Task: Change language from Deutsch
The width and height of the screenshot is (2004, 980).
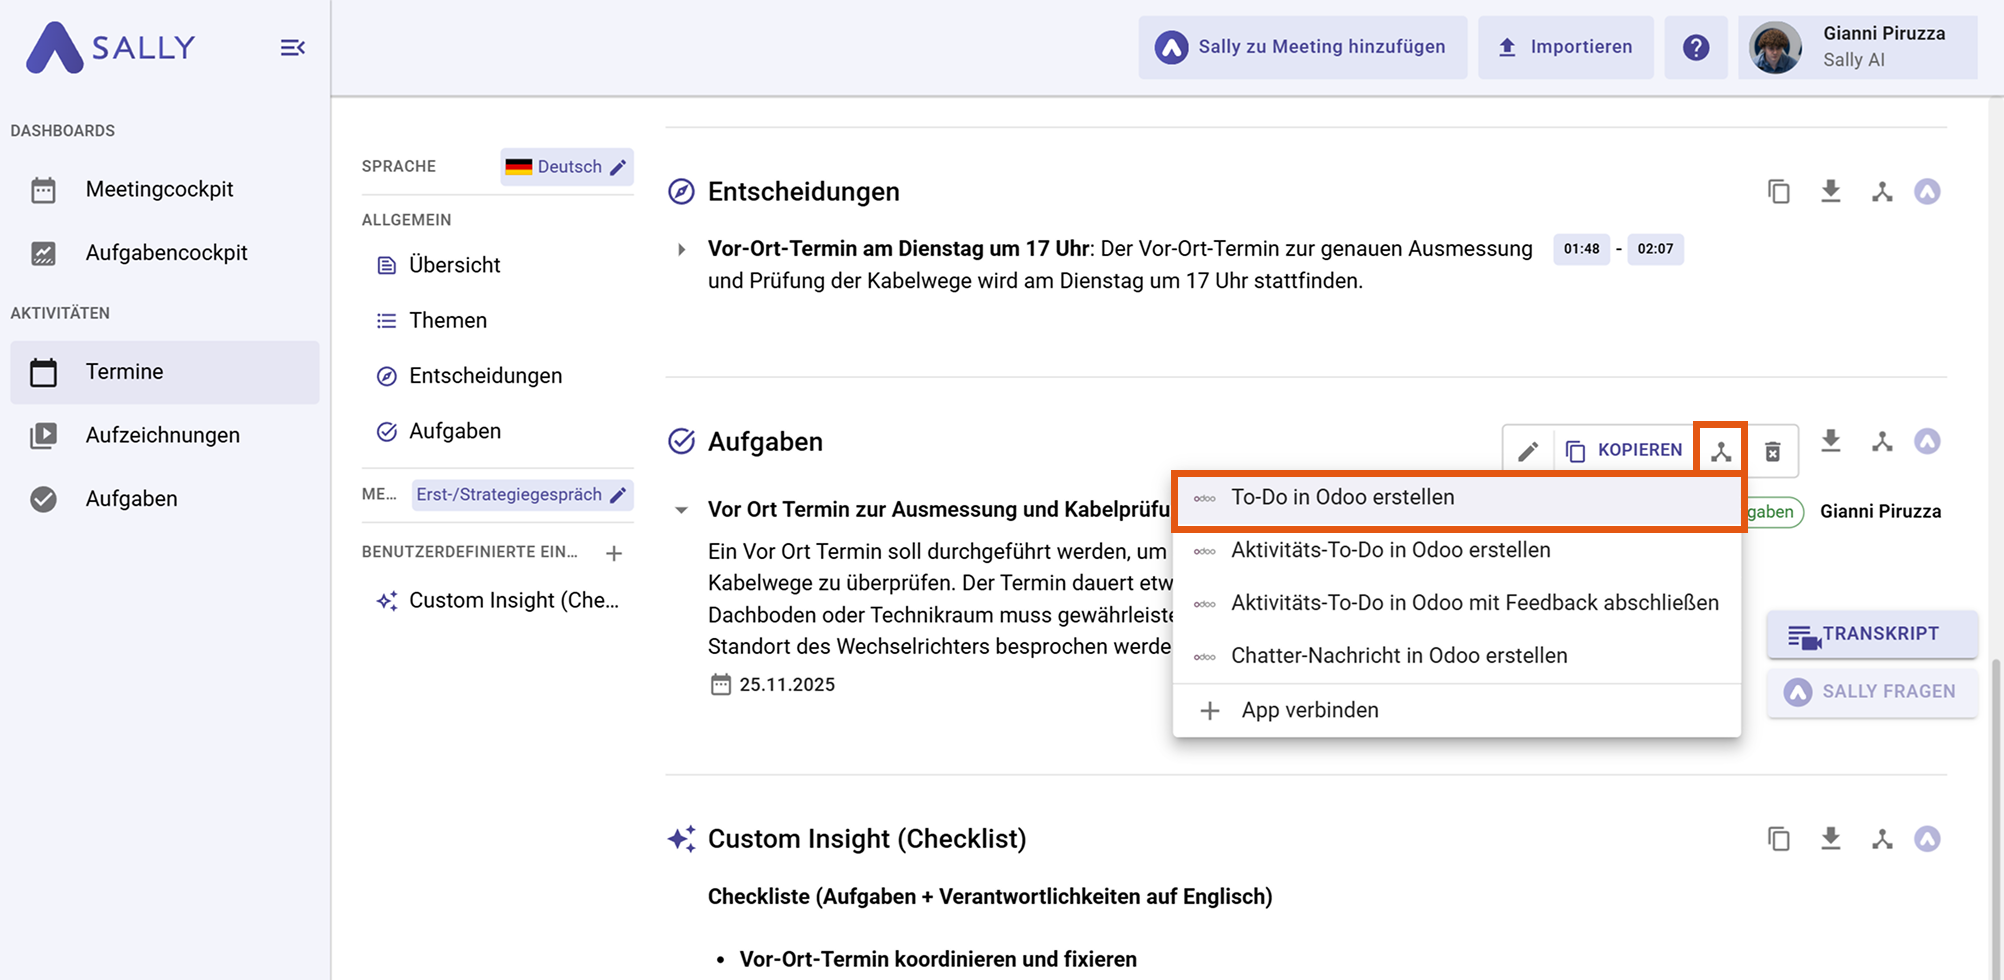Action: tap(567, 167)
